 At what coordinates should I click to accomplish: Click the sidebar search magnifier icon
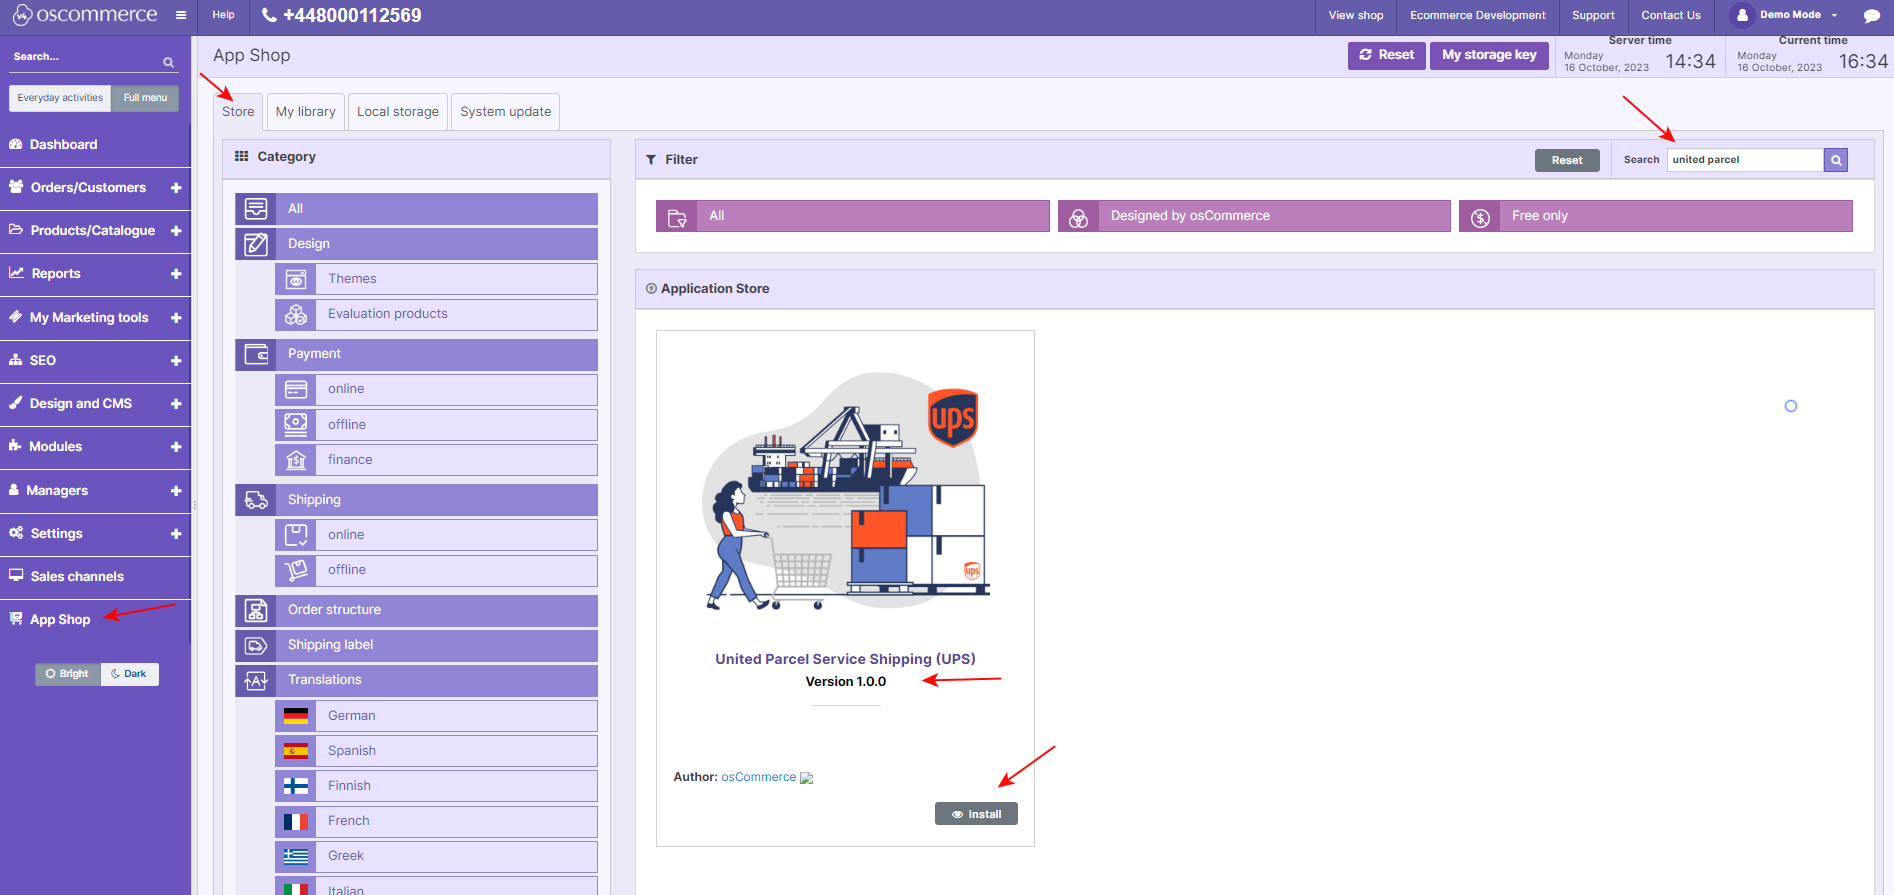point(169,62)
